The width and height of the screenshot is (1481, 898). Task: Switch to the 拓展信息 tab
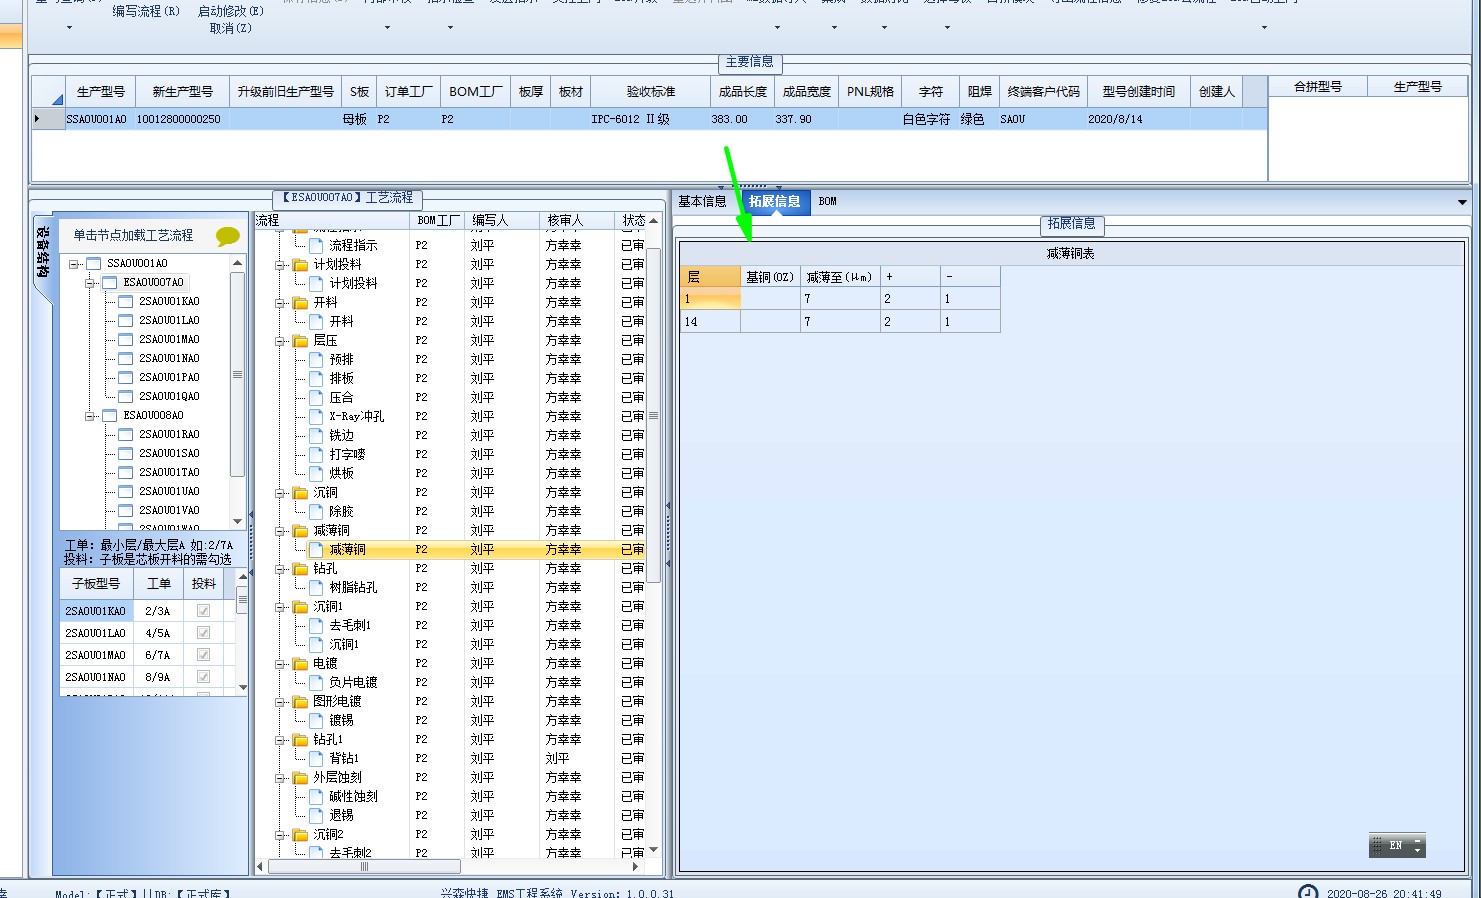[775, 202]
